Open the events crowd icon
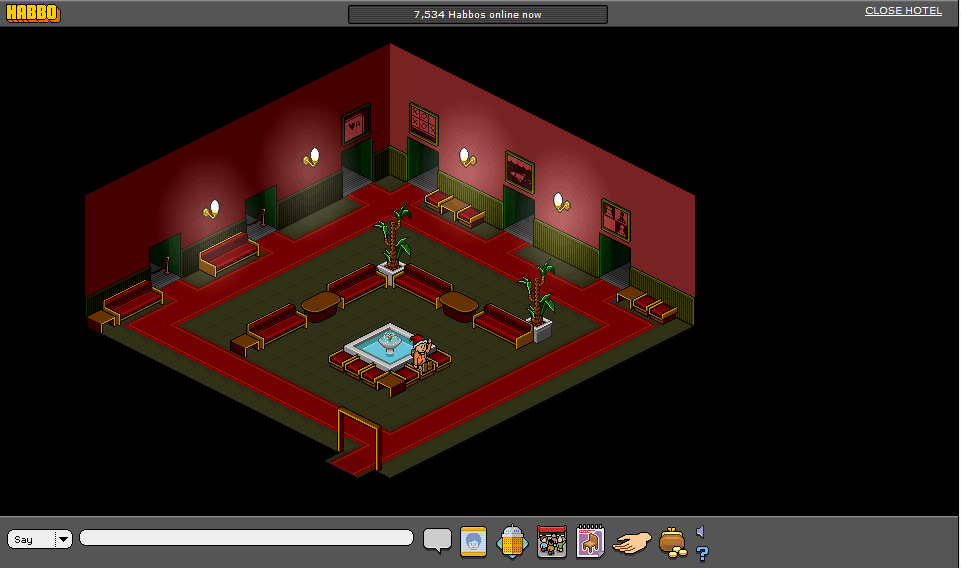 click(x=552, y=542)
